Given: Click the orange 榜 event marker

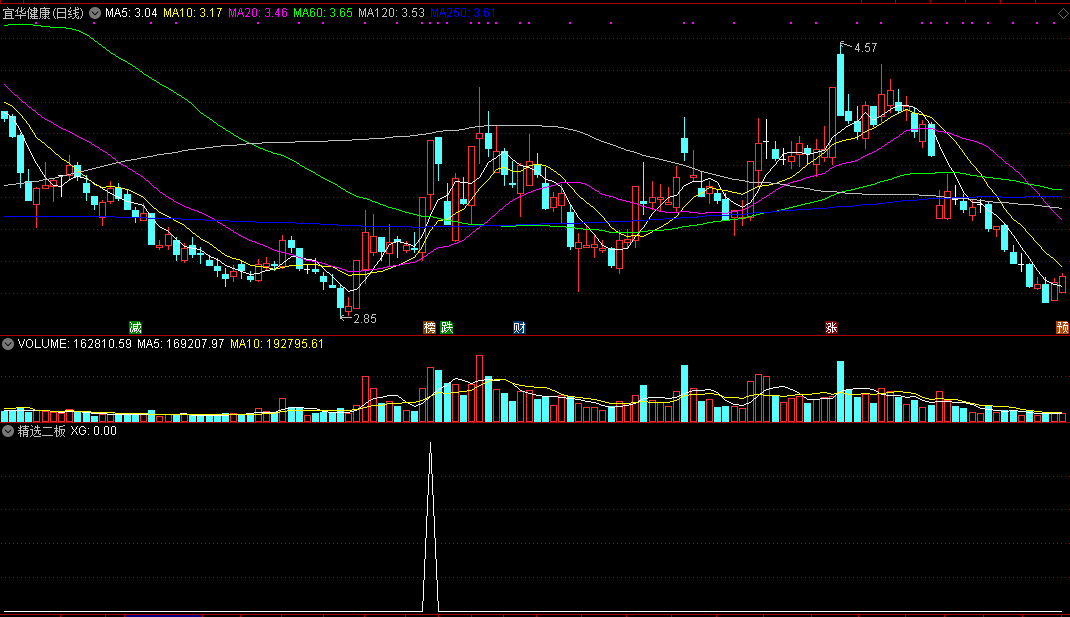Looking at the screenshot, I should [429, 328].
